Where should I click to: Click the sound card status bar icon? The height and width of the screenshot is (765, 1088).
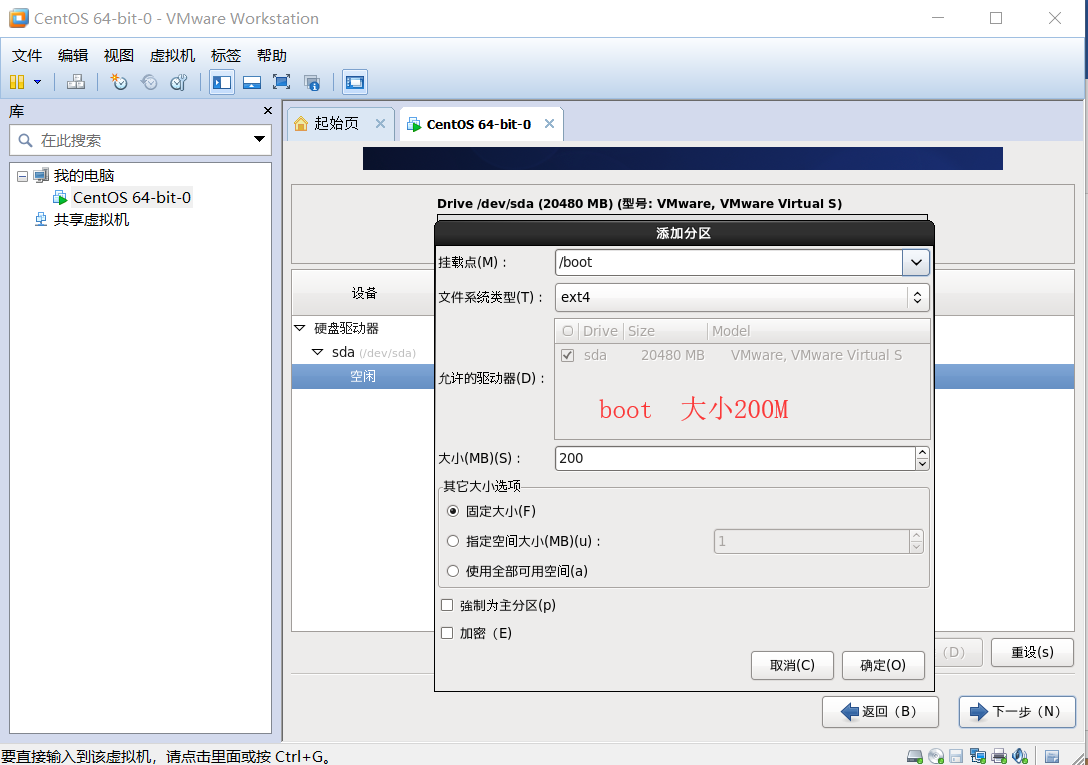pyautogui.click(x=1020, y=756)
